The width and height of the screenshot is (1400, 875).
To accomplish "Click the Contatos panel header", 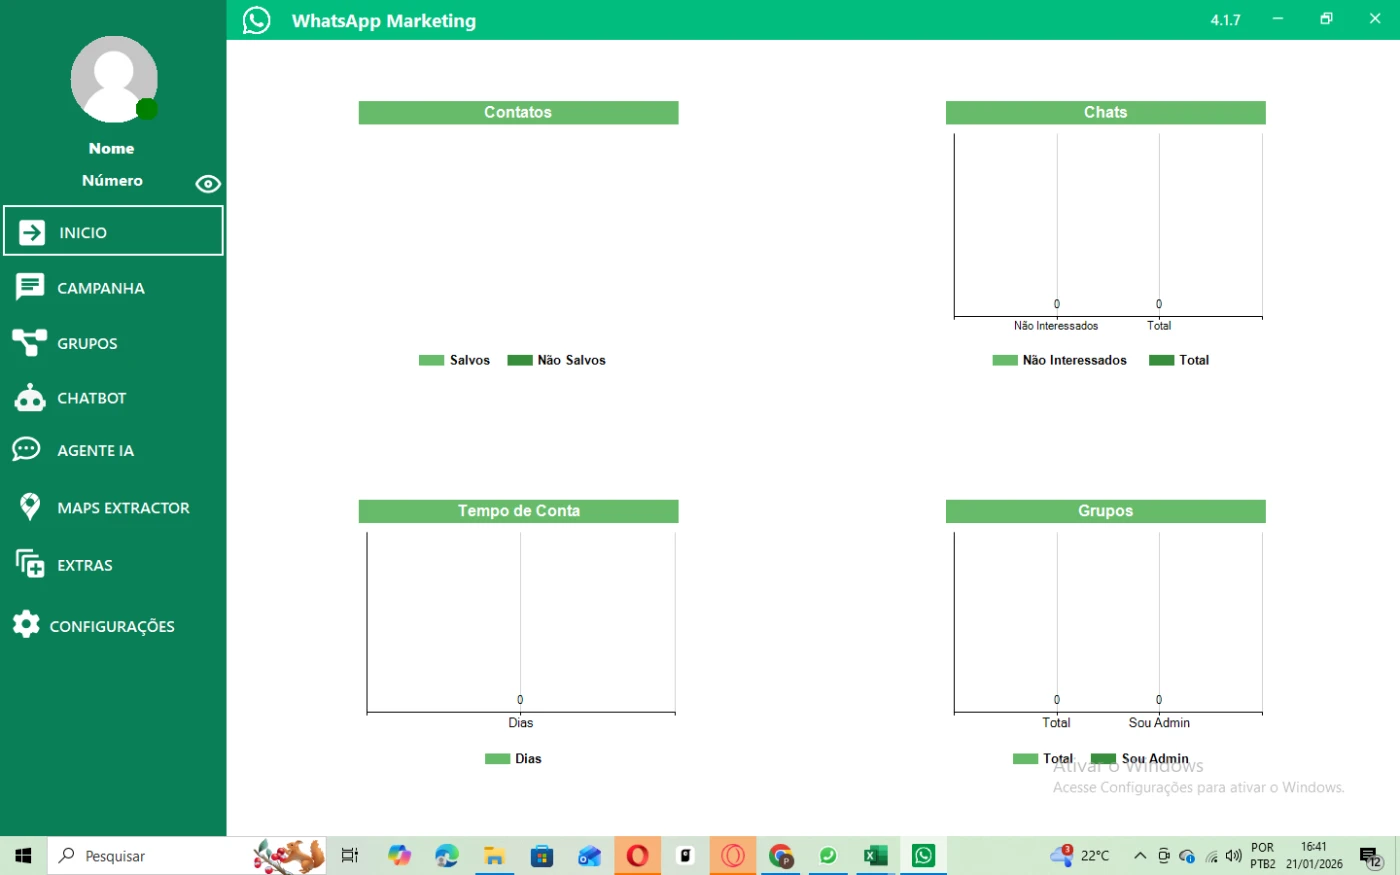I will tap(518, 113).
